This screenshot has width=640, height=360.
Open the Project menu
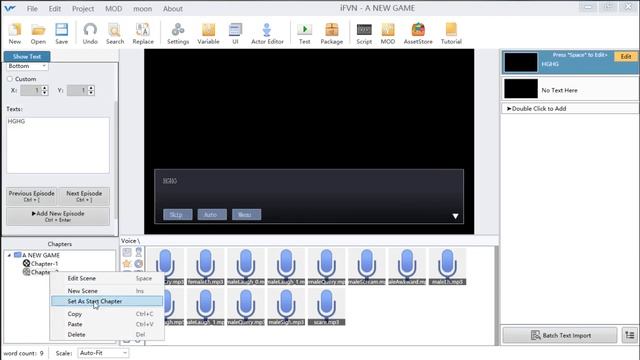point(83,9)
